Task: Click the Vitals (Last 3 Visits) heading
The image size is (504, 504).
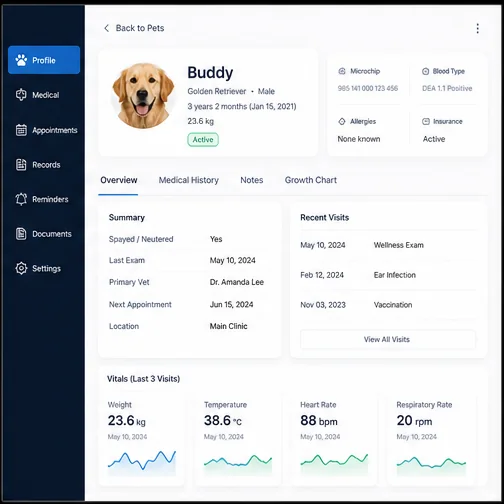Action: [143, 379]
